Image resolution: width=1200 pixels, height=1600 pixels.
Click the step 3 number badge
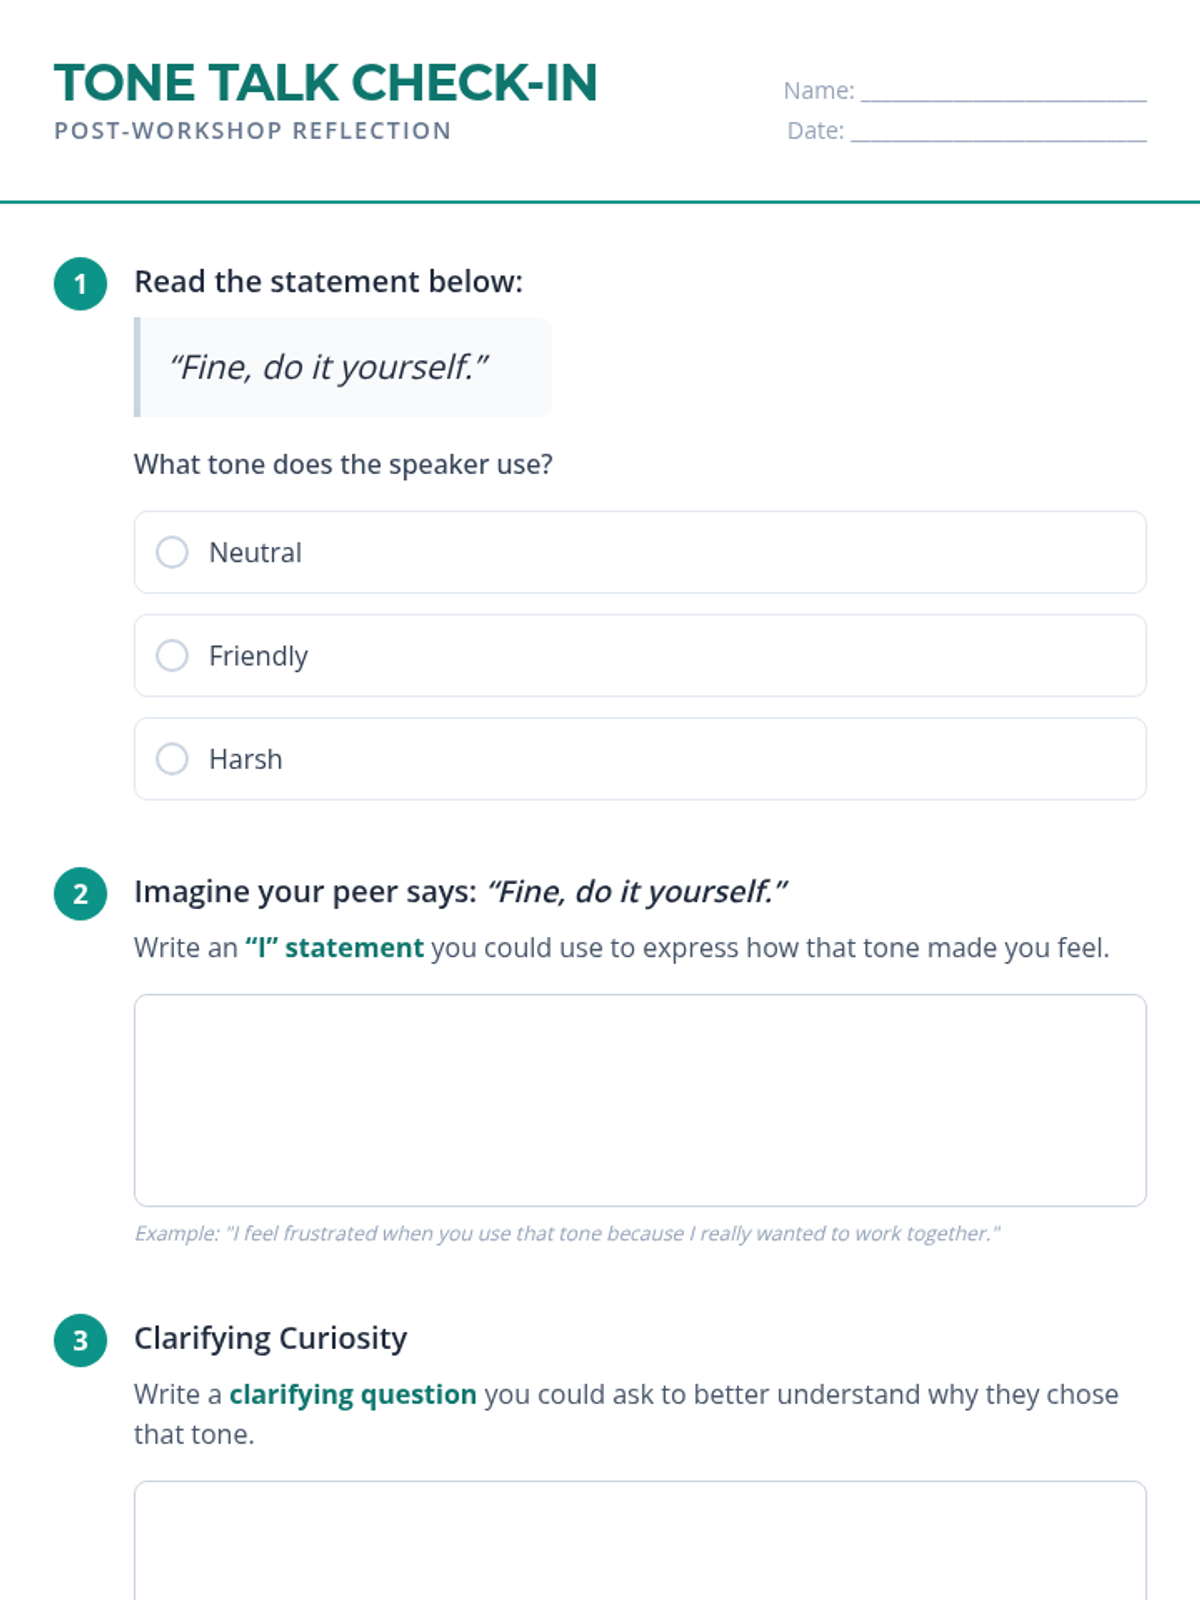tap(81, 1340)
